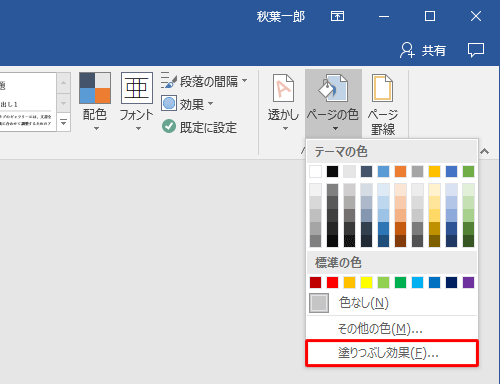The width and height of the screenshot is (500, 384).
Task: Click the 共有 share button label
Action: [x=434, y=51]
